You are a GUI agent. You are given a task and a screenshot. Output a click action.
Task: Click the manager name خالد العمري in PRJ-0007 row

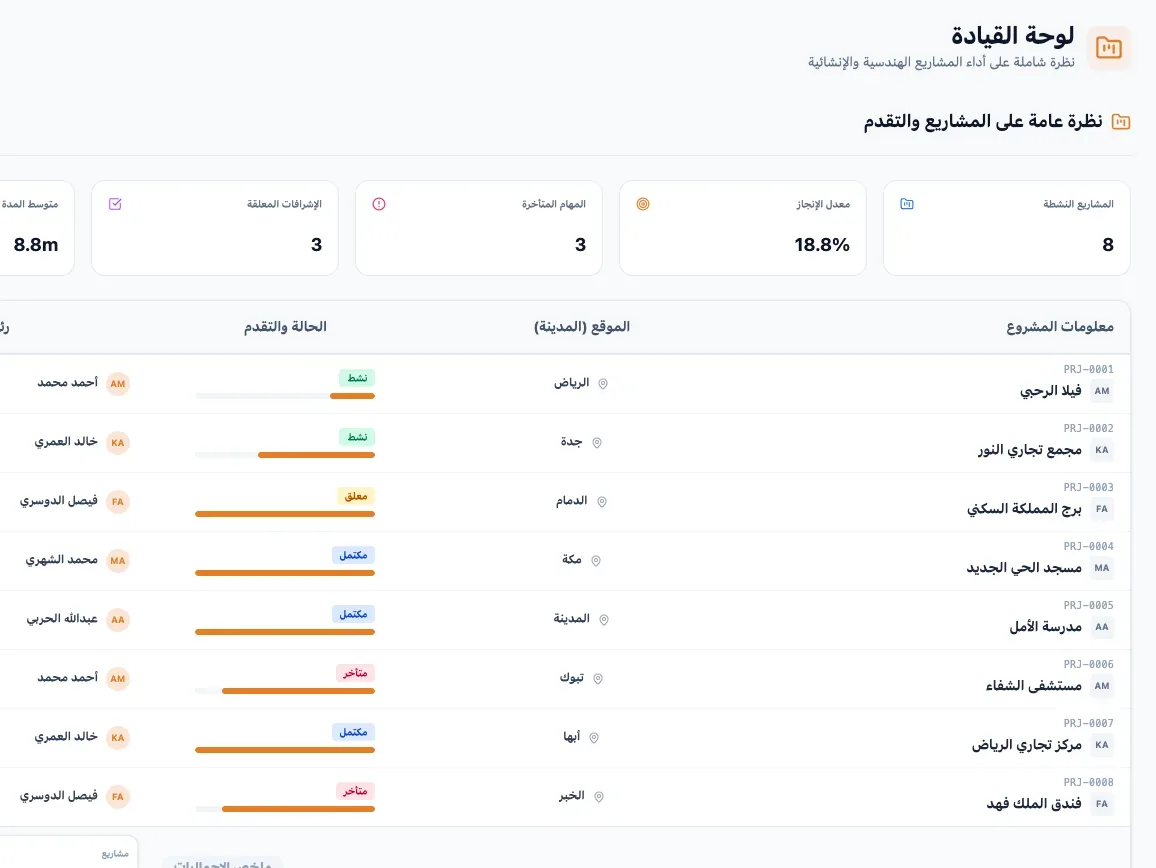pyautogui.click(x=66, y=737)
